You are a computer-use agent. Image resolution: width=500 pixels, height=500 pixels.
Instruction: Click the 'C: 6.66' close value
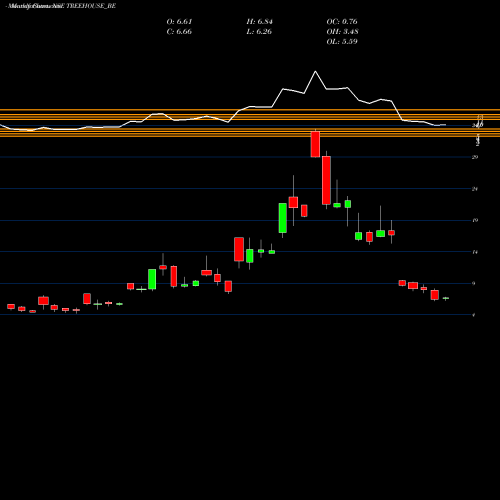[x=179, y=32]
